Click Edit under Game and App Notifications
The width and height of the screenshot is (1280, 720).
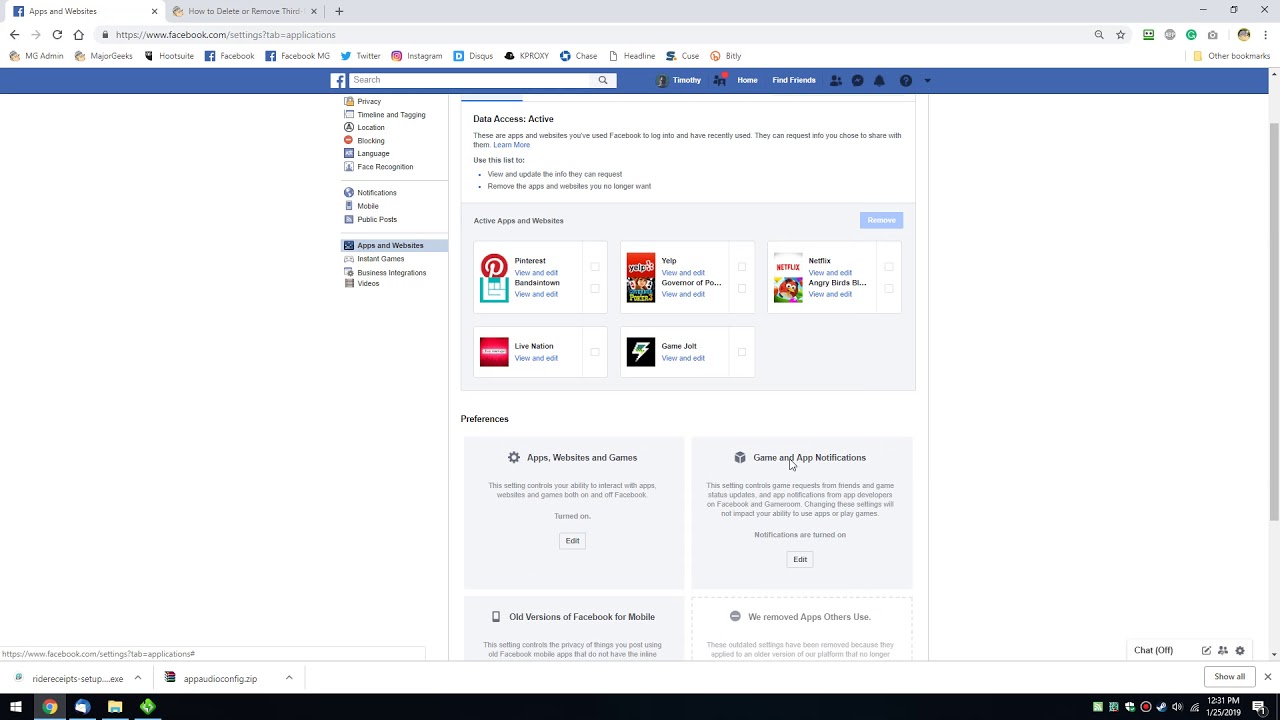point(800,560)
